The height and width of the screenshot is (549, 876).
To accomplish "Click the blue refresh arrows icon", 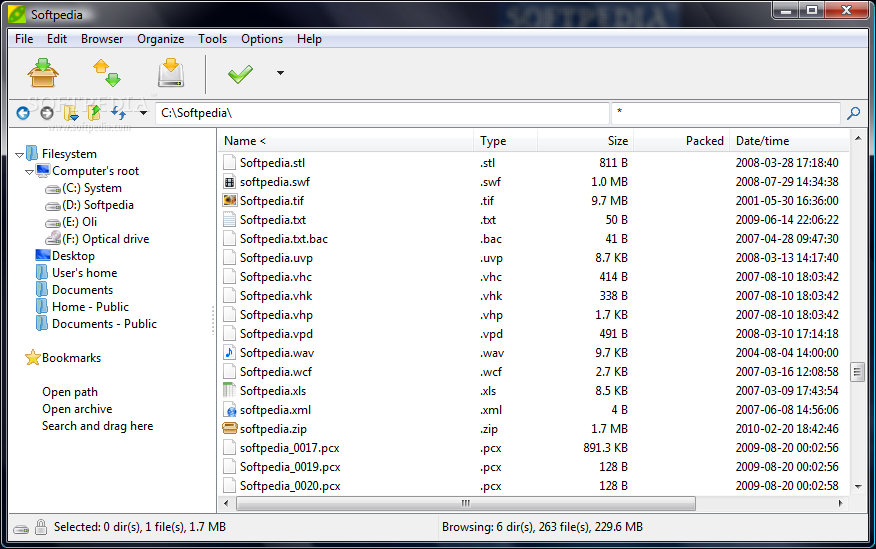I will click(118, 113).
